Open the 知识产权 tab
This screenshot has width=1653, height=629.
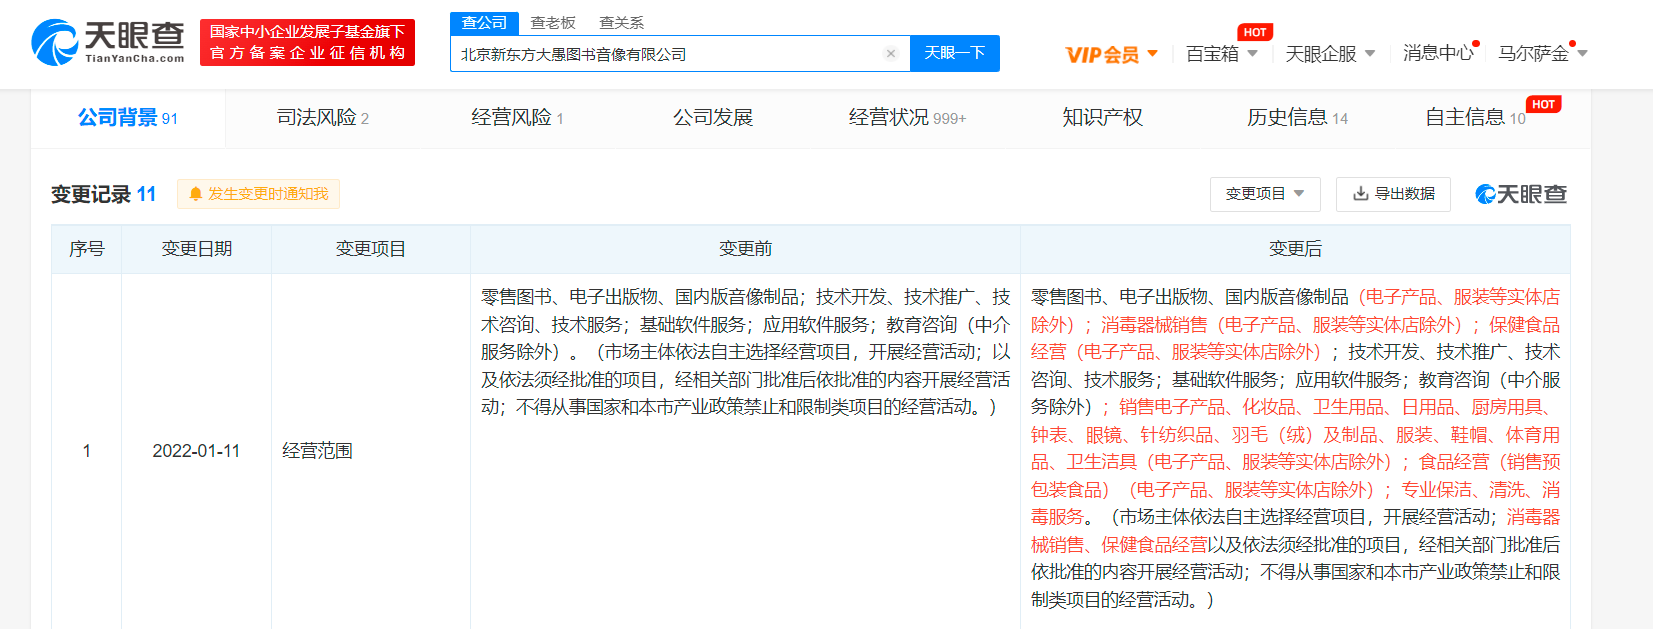point(1102,118)
